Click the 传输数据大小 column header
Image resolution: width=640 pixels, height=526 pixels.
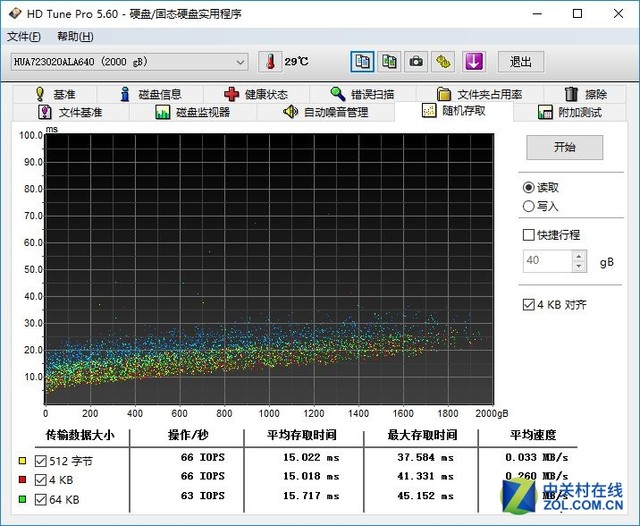80,435
